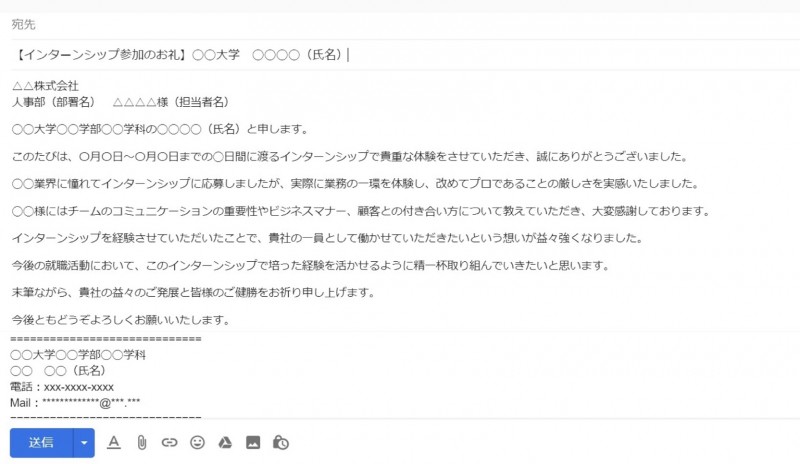Viewport: 800px width, 464px height.
Task: Insert a photo with the image icon
Action: (x=253, y=443)
